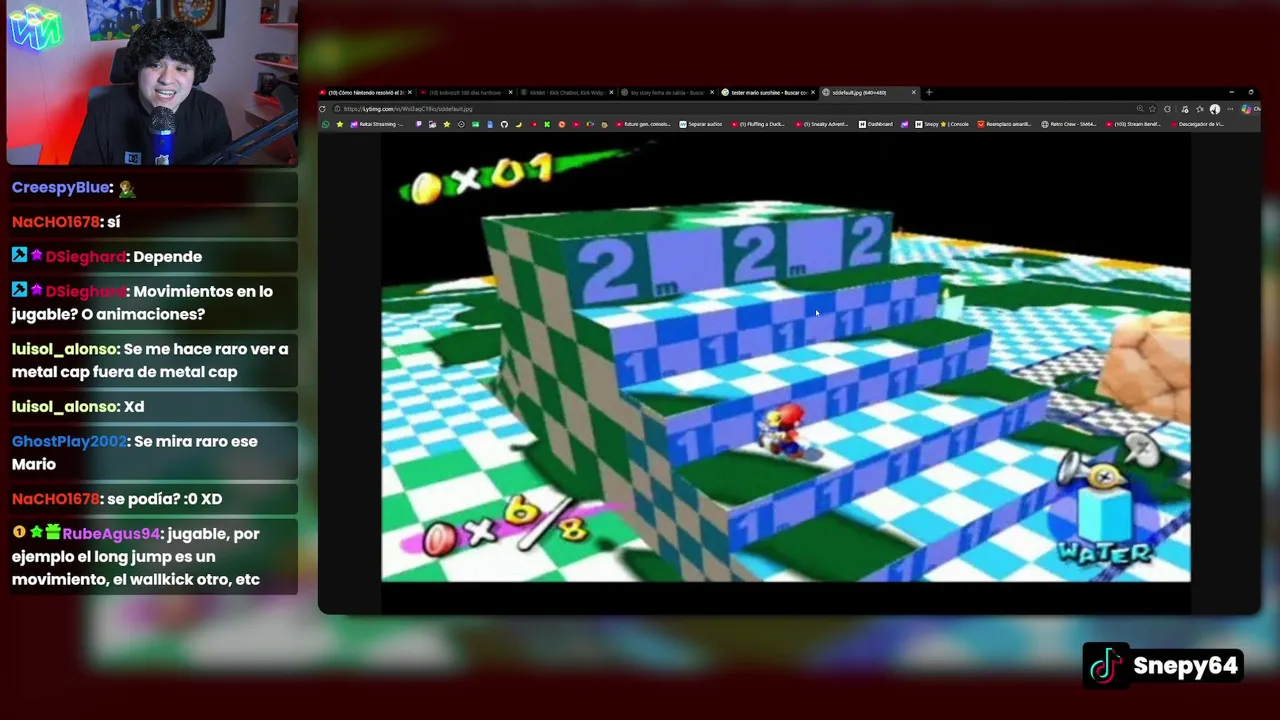Open the 'Fluffing a Duck' bookmark
The height and width of the screenshot is (720, 1280).
point(759,124)
